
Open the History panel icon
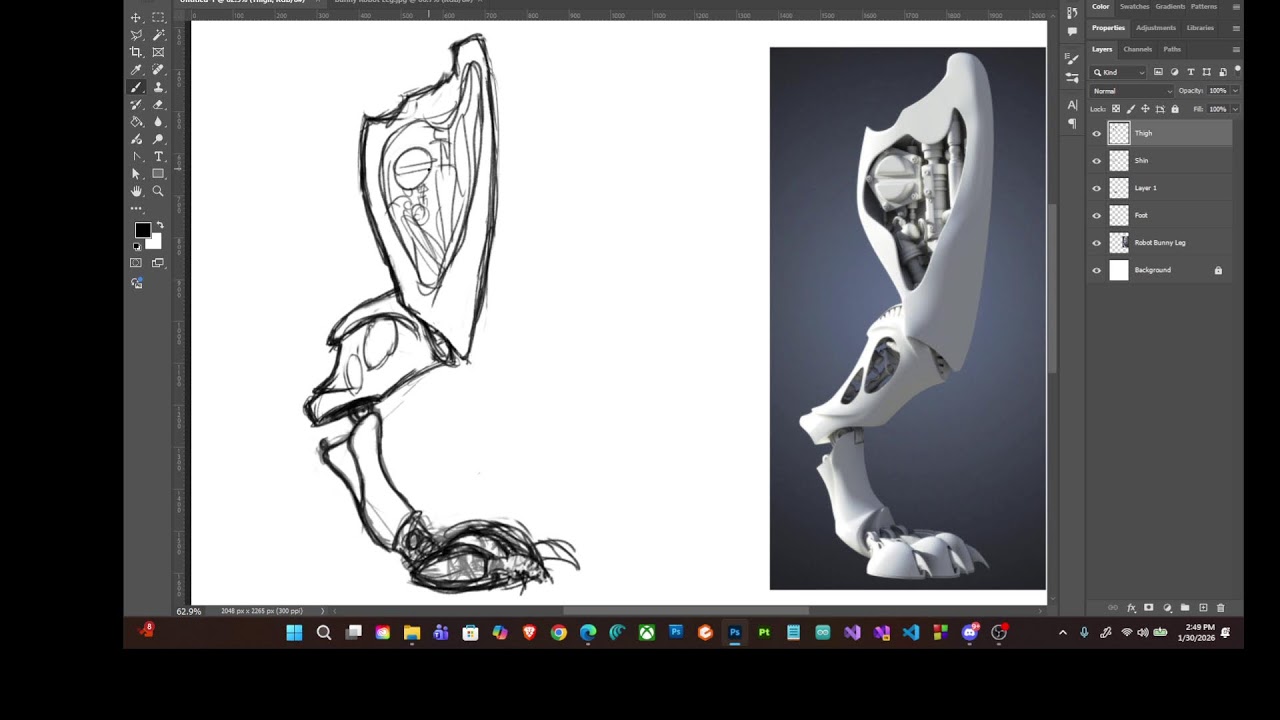coord(1072,13)
